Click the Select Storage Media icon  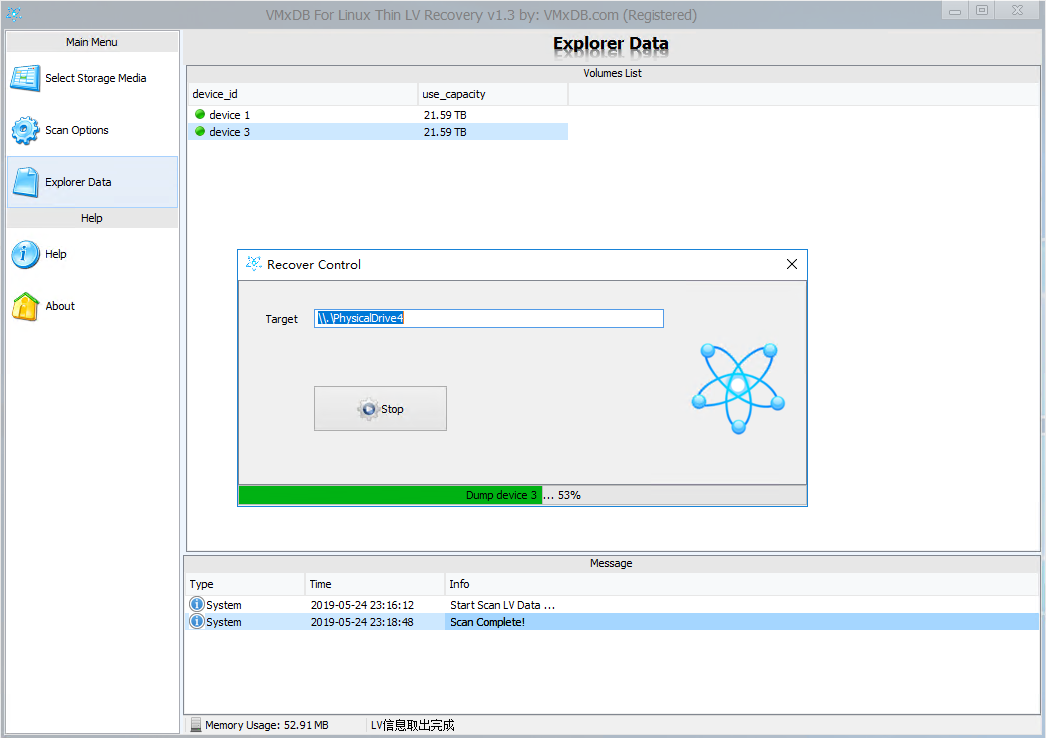point(25,78)
